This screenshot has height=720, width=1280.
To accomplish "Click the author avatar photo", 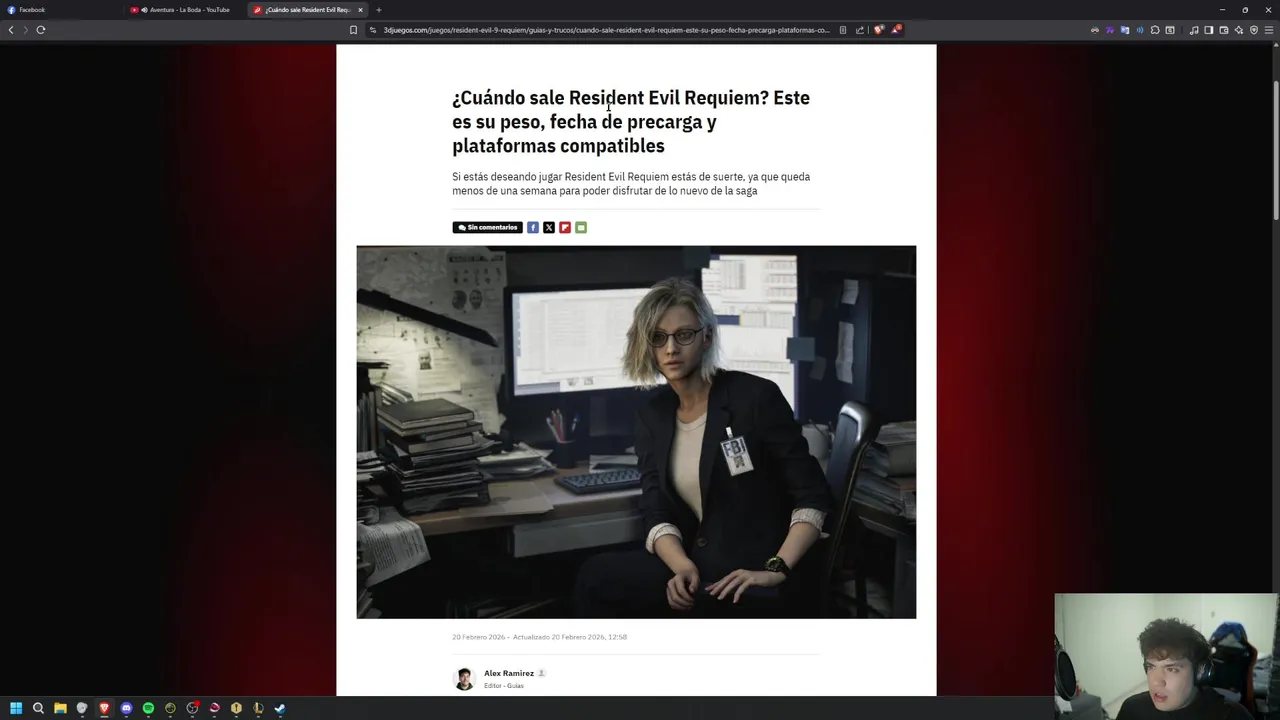I will coord(464,679).
